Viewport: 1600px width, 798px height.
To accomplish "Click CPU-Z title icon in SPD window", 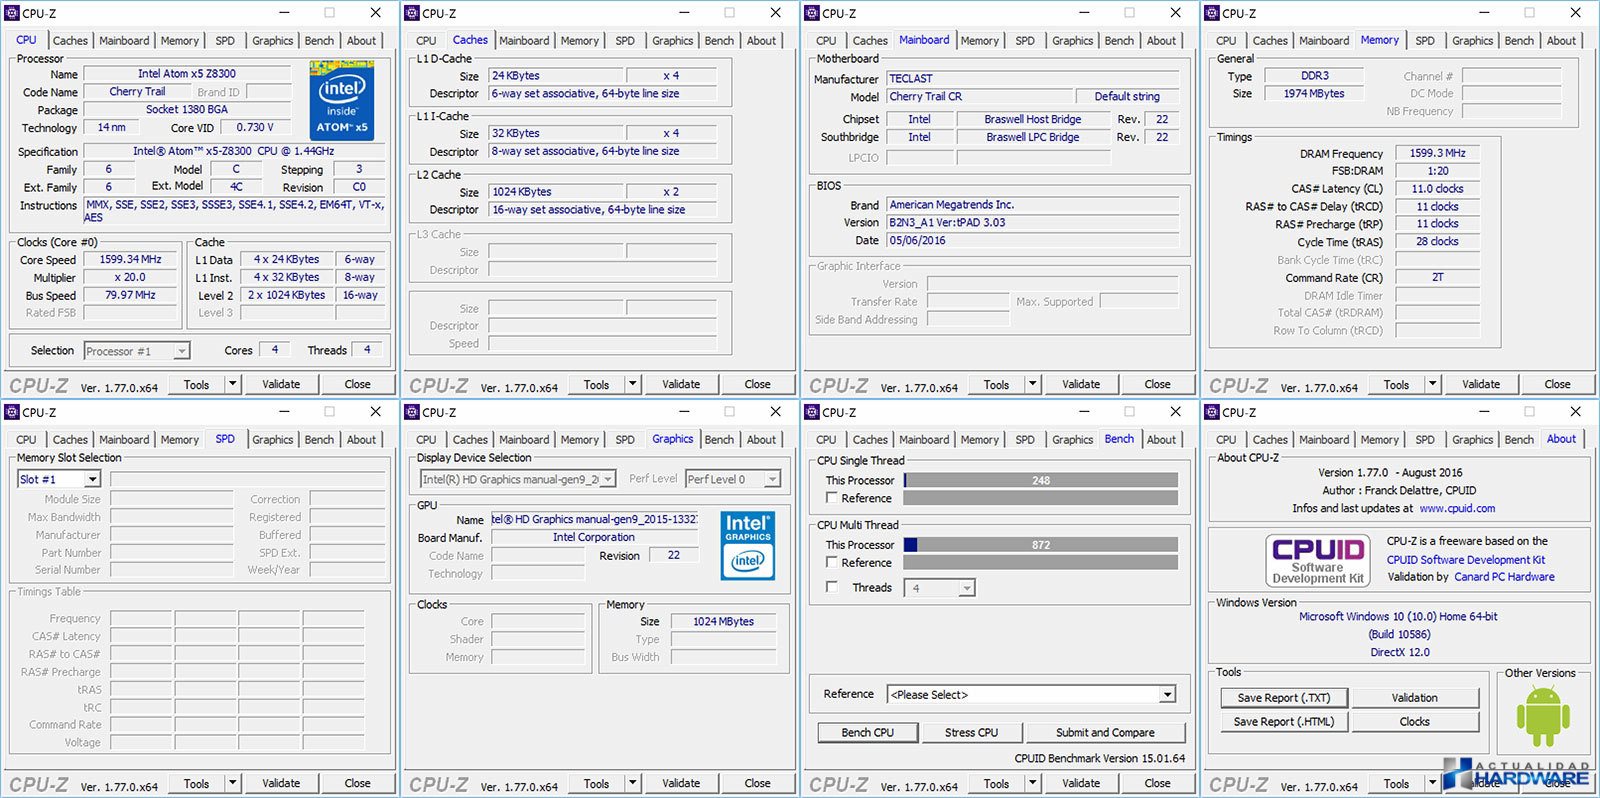I will (x=12, y=412).
